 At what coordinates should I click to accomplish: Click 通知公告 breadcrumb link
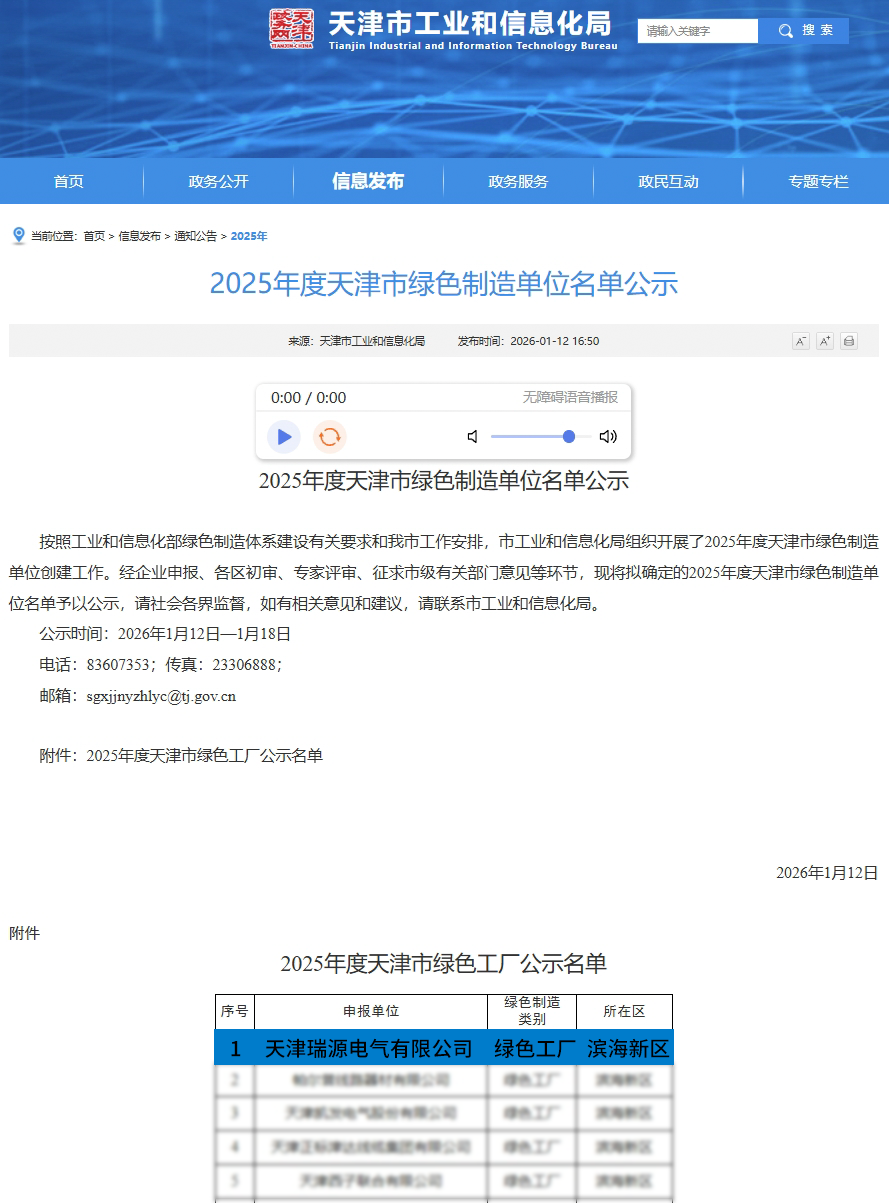tap(195, 237)
